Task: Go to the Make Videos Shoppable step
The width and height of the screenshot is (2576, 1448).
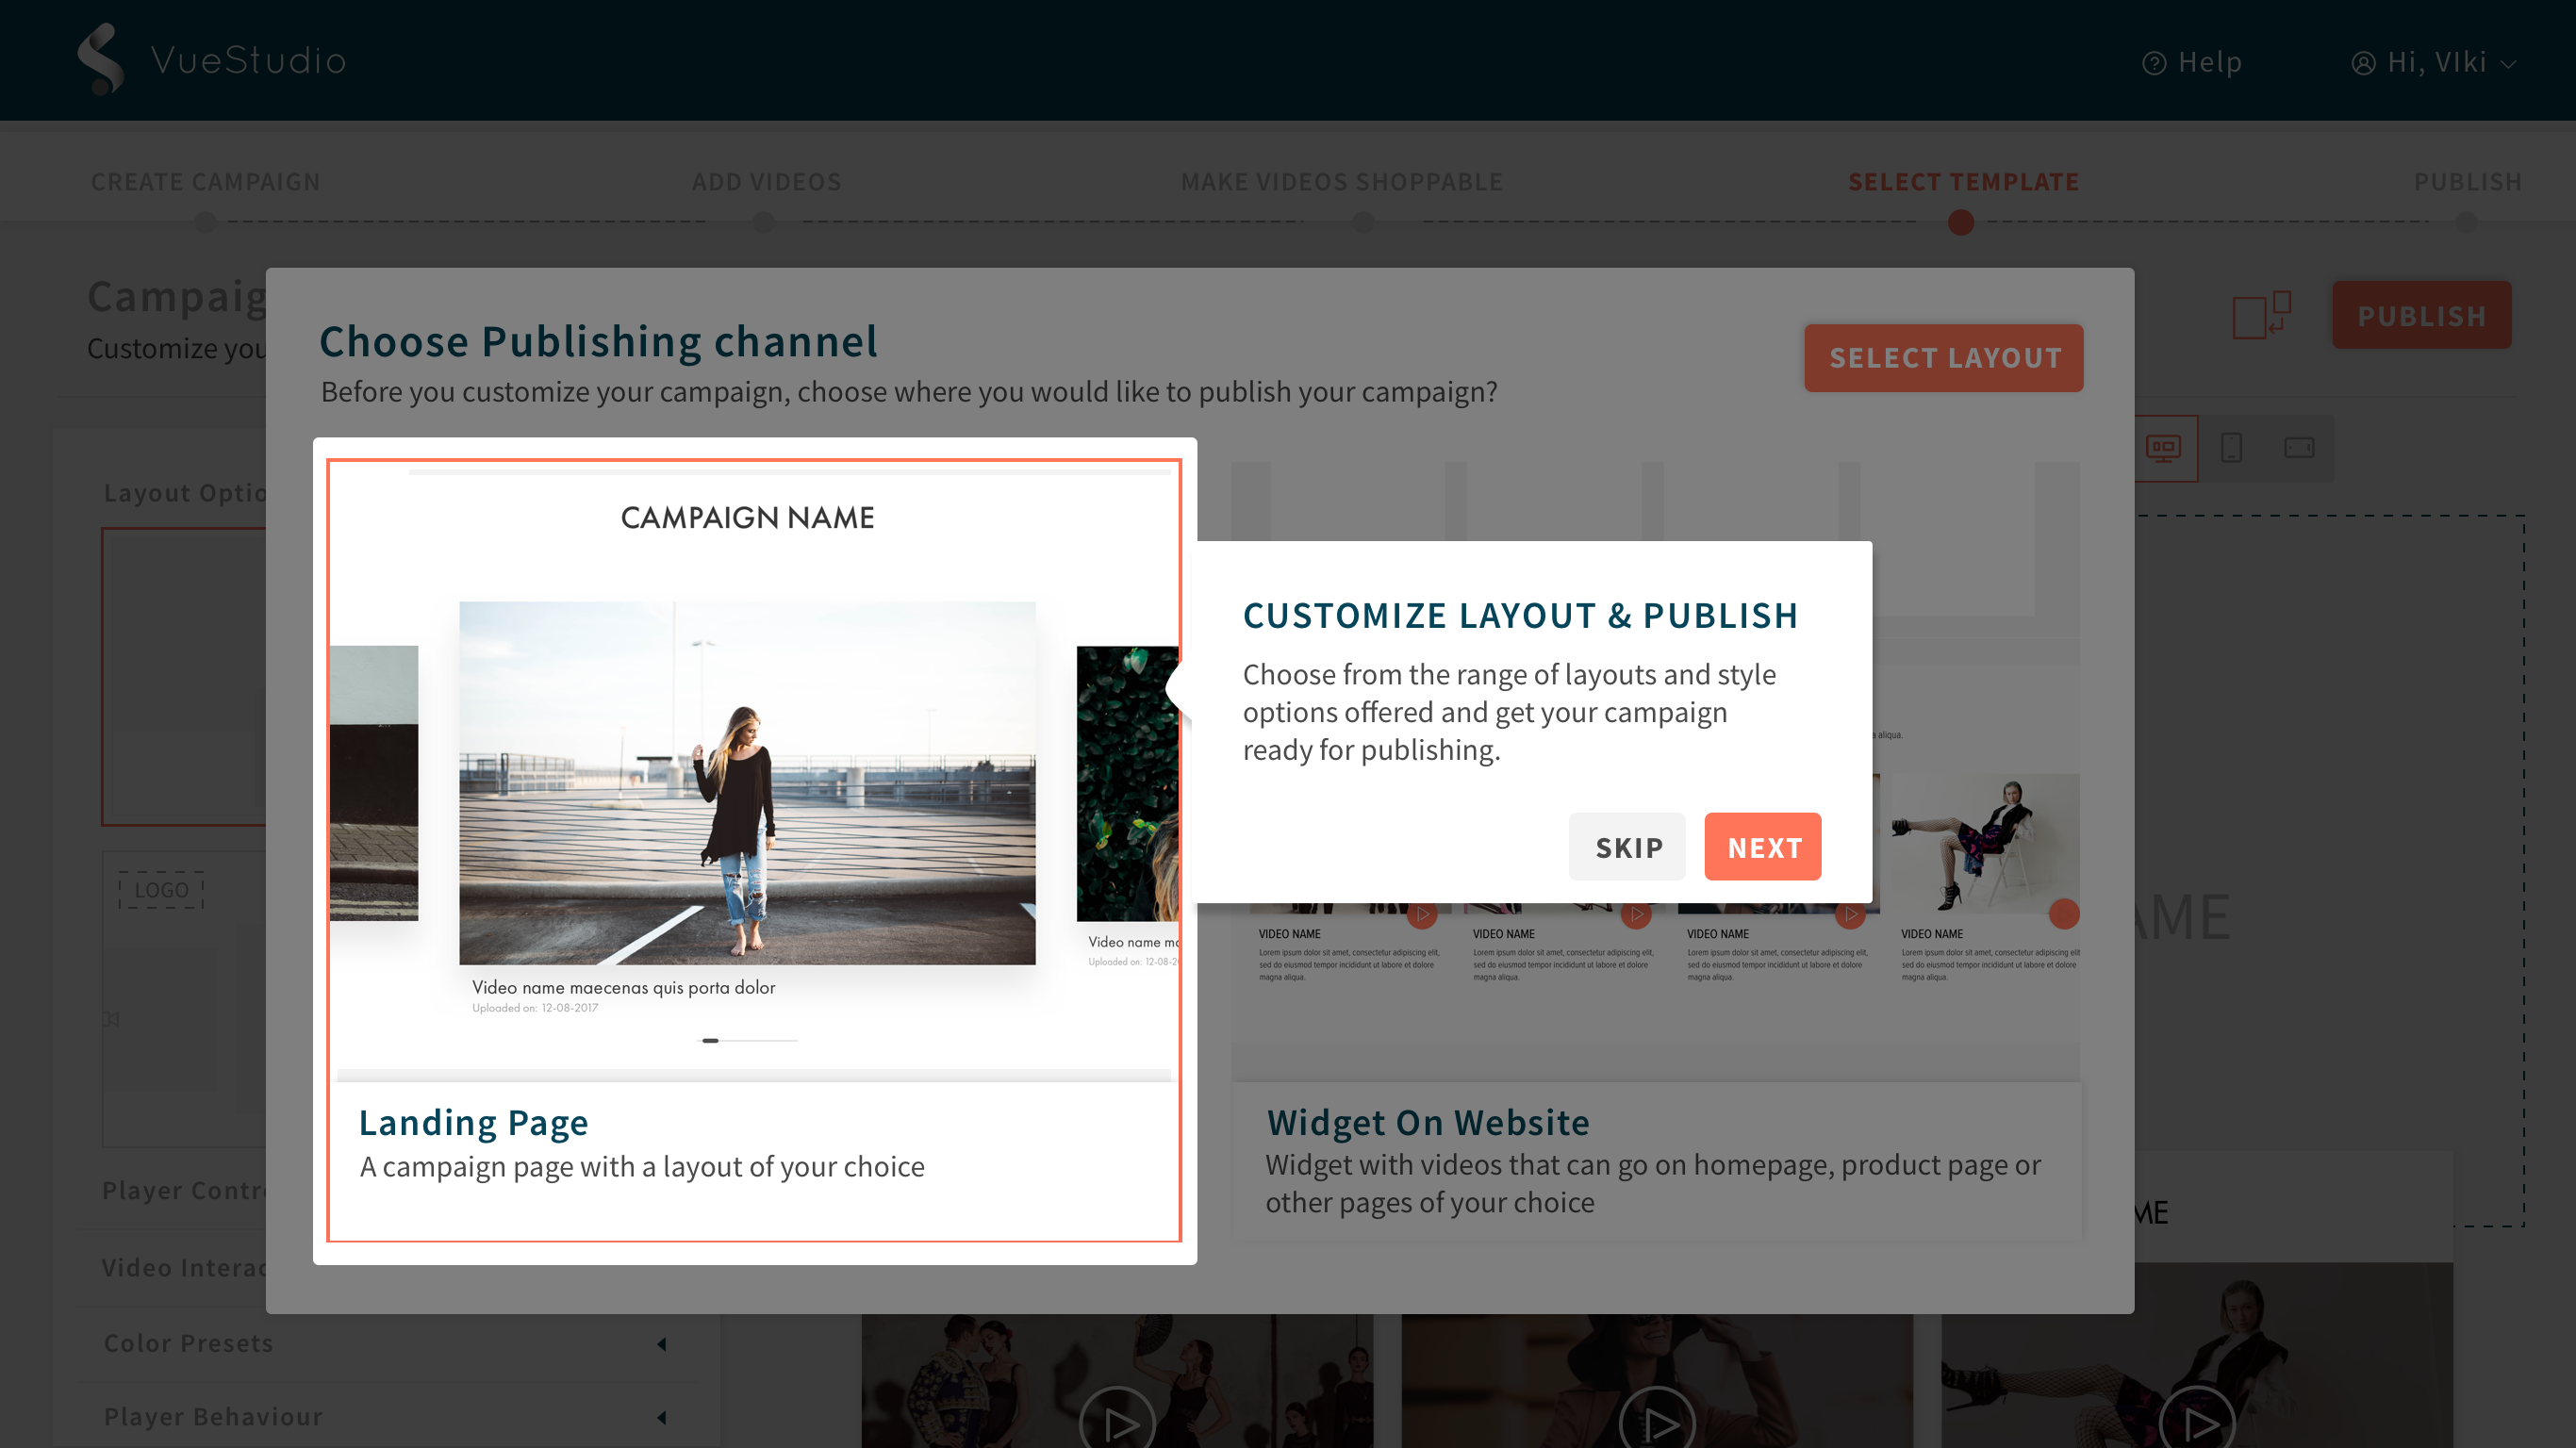Action: pos(1341,181)
